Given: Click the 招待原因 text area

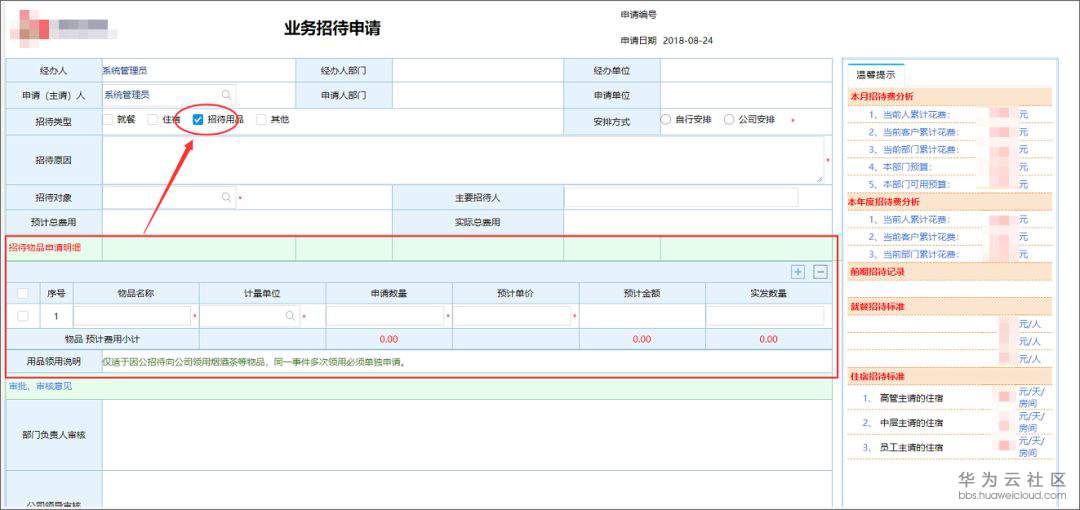Looking at the screenshot, I should [463, 160].
